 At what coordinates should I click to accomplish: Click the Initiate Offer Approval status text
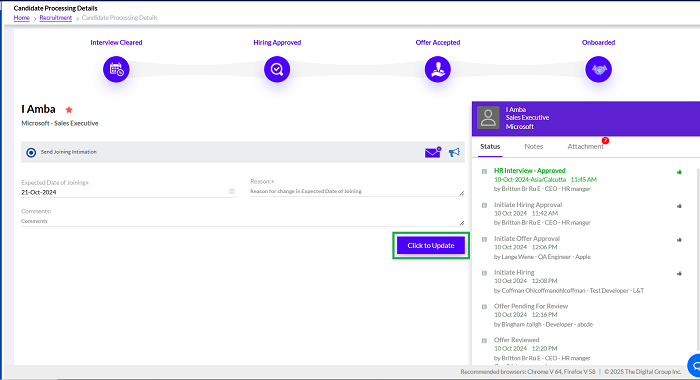pos(527,238)
